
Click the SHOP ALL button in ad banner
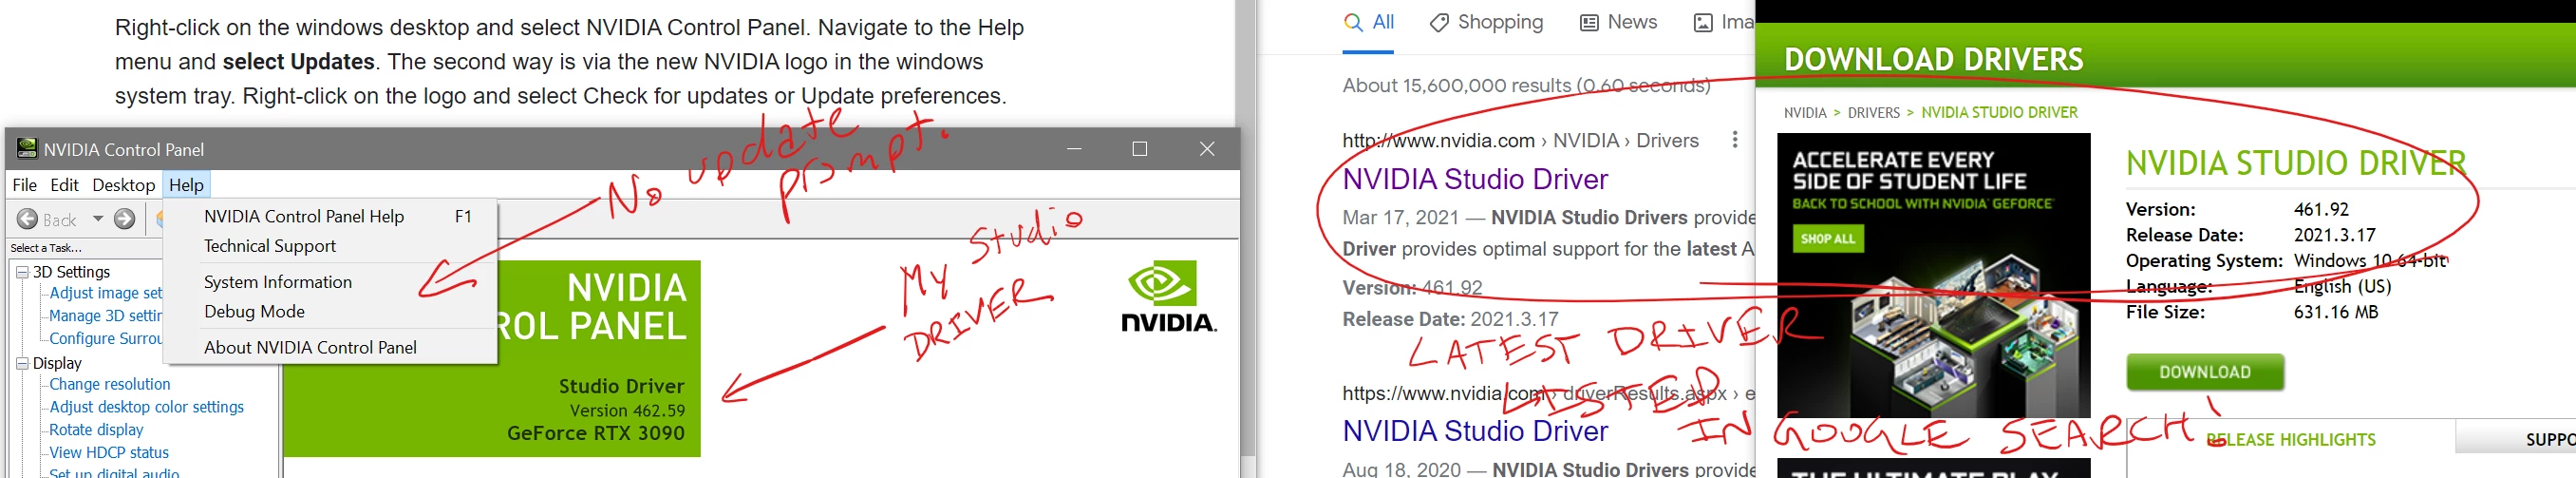pyautogui.click(x=1828, y=239)
